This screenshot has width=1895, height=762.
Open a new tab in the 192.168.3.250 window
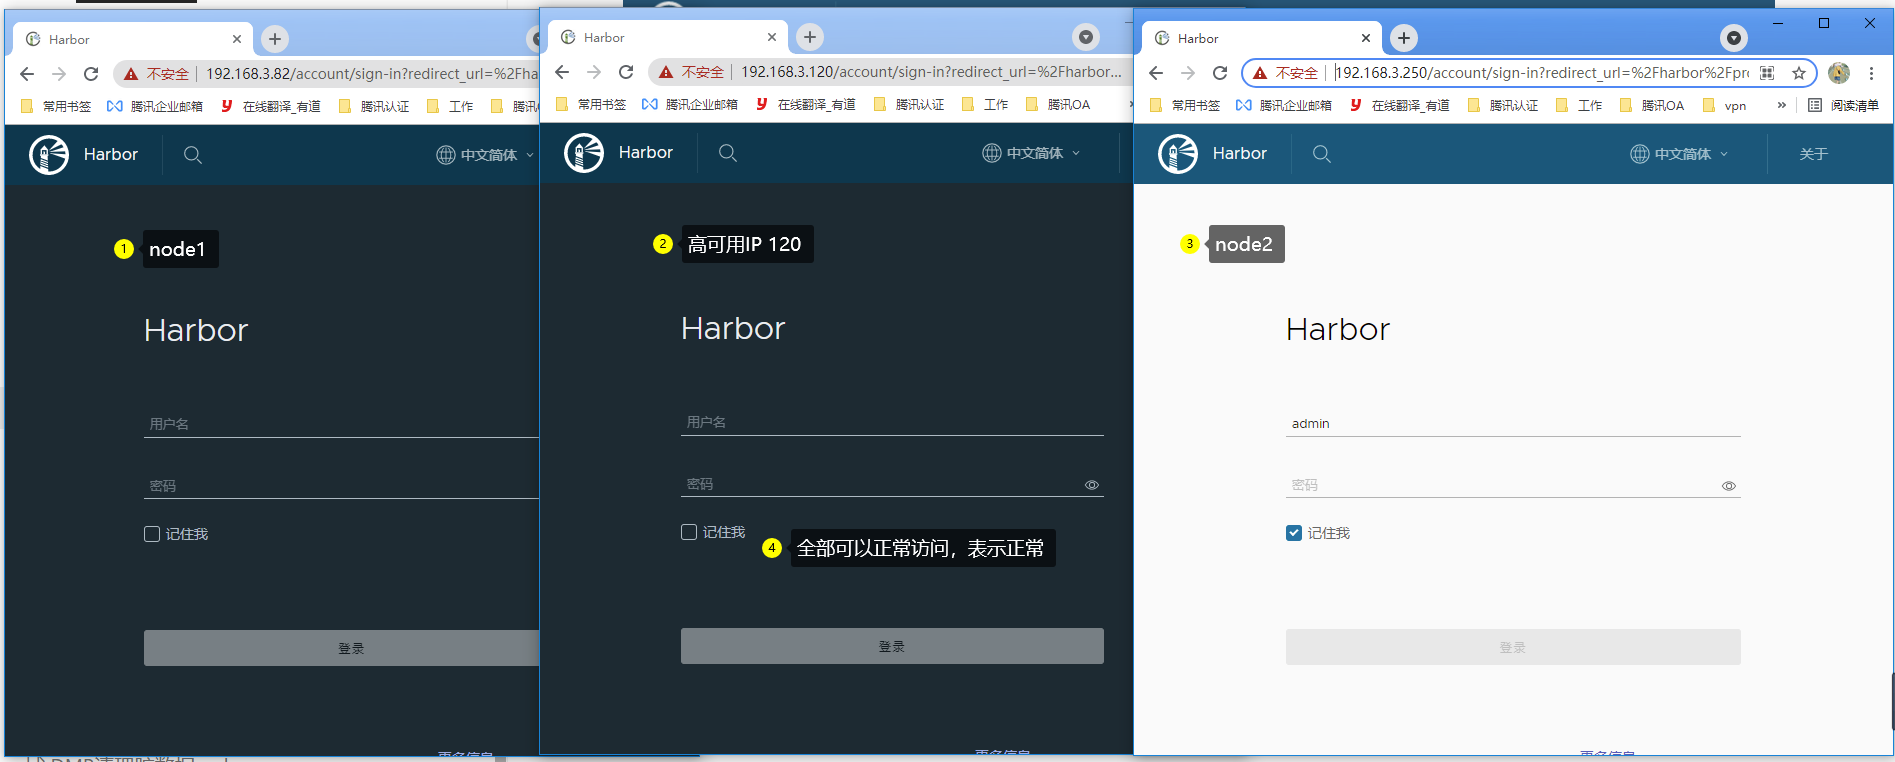tap(1404, 38)
